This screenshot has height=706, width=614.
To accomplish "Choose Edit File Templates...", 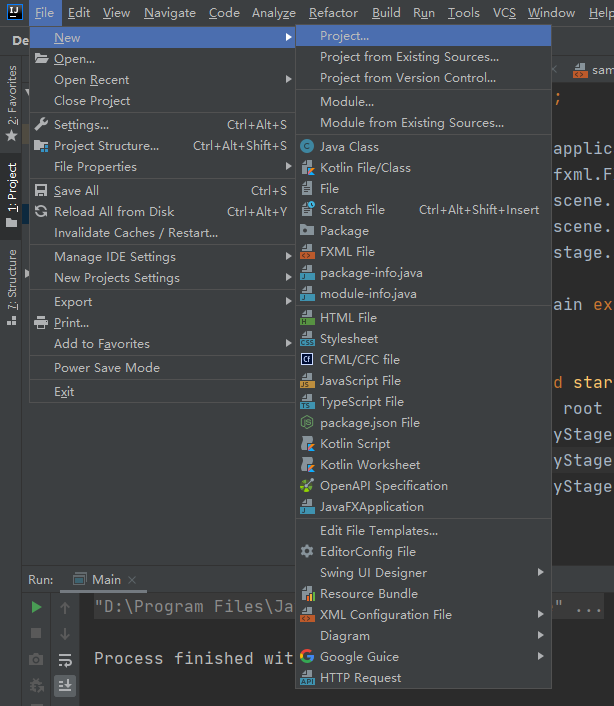I will click(424, 530).
